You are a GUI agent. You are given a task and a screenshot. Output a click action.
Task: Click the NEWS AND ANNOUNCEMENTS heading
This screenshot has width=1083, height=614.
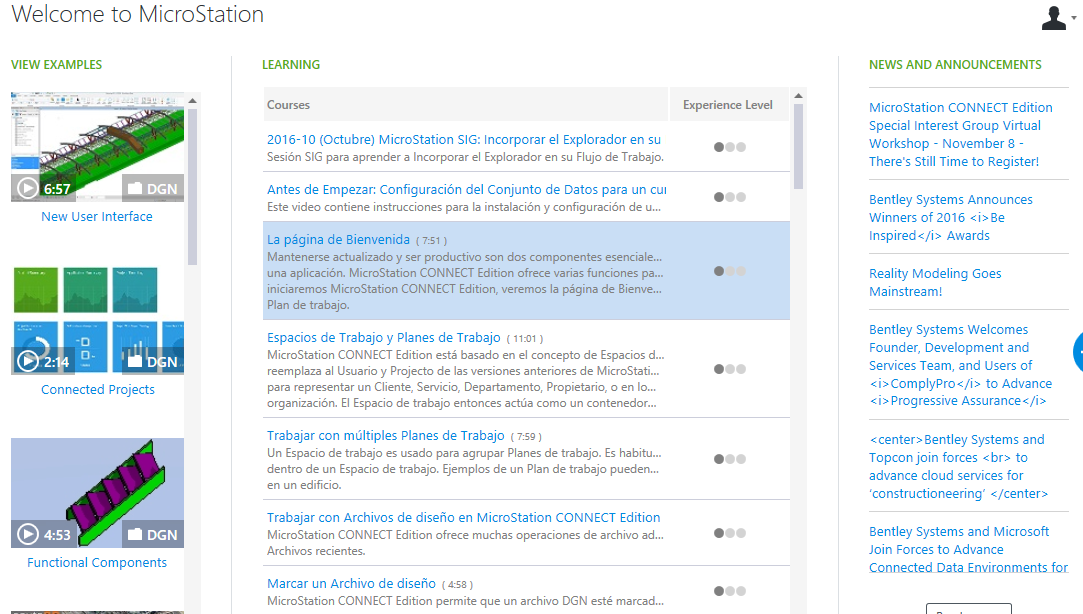click(955, 65)
